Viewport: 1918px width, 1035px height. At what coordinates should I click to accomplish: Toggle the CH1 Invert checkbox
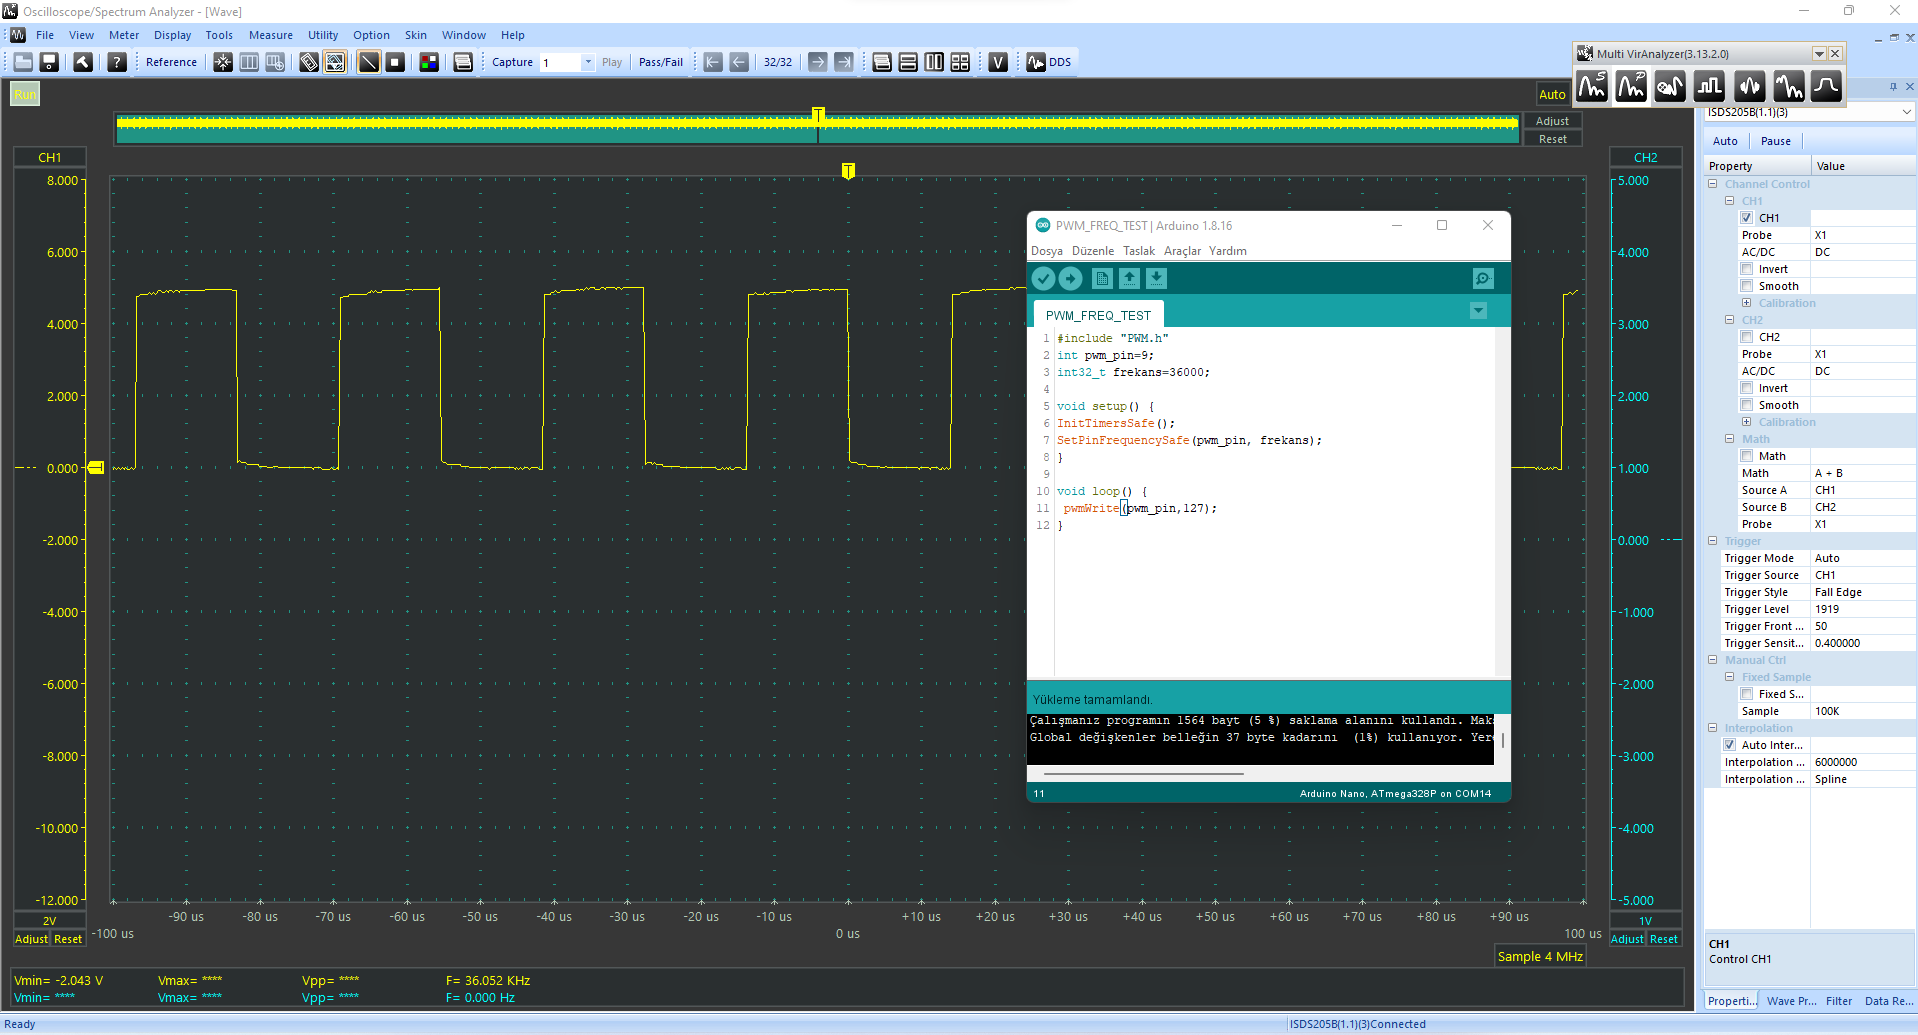tap(1747, 269)
